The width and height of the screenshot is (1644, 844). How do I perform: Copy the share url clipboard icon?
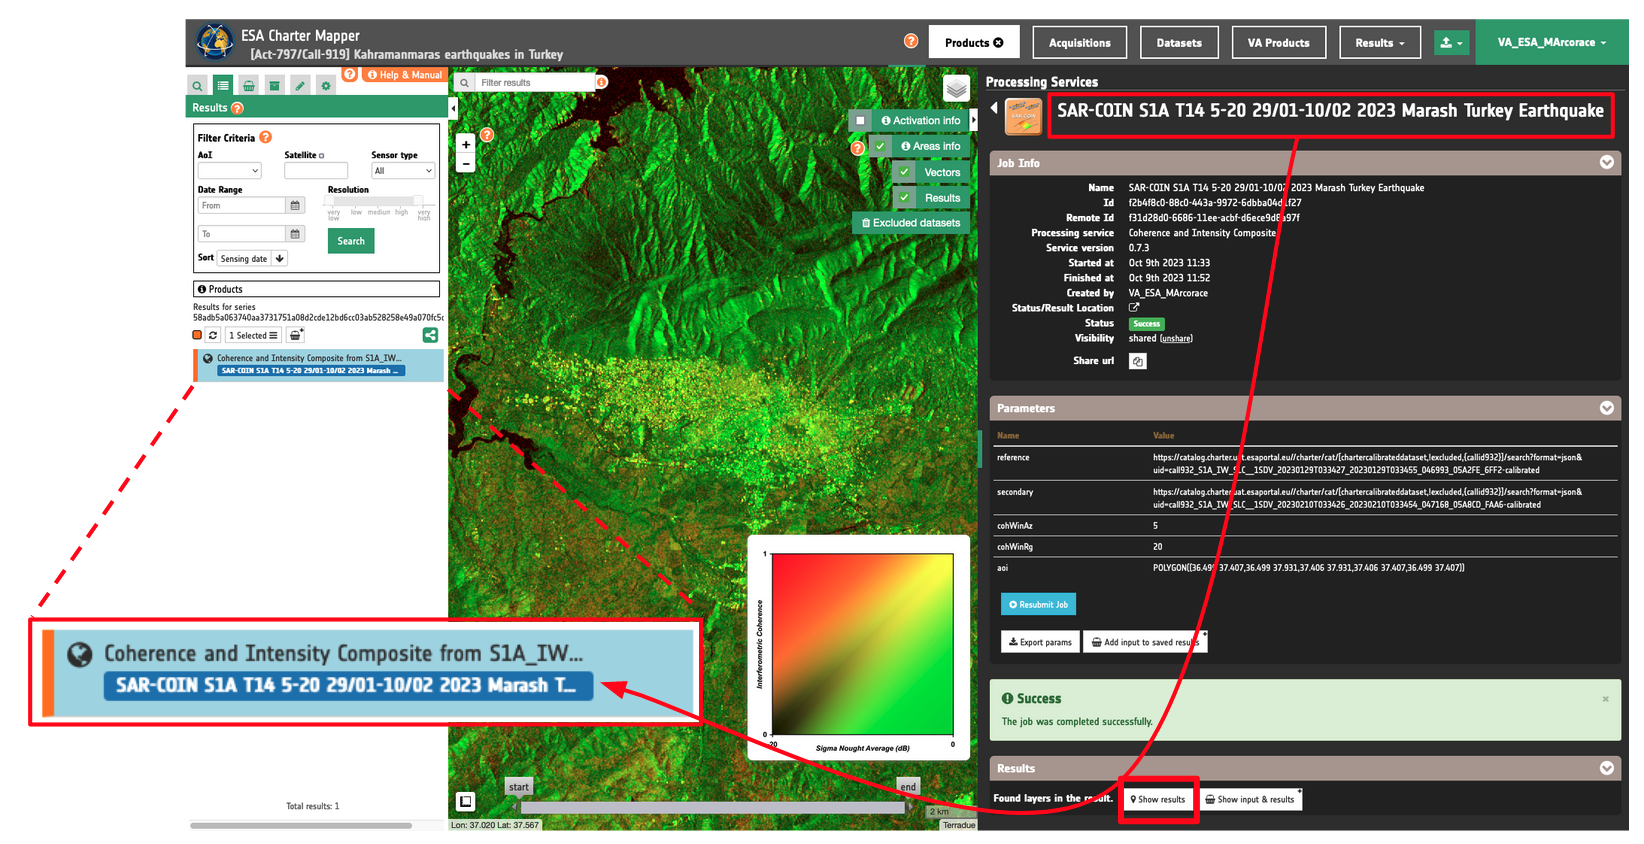(1137, 361)
